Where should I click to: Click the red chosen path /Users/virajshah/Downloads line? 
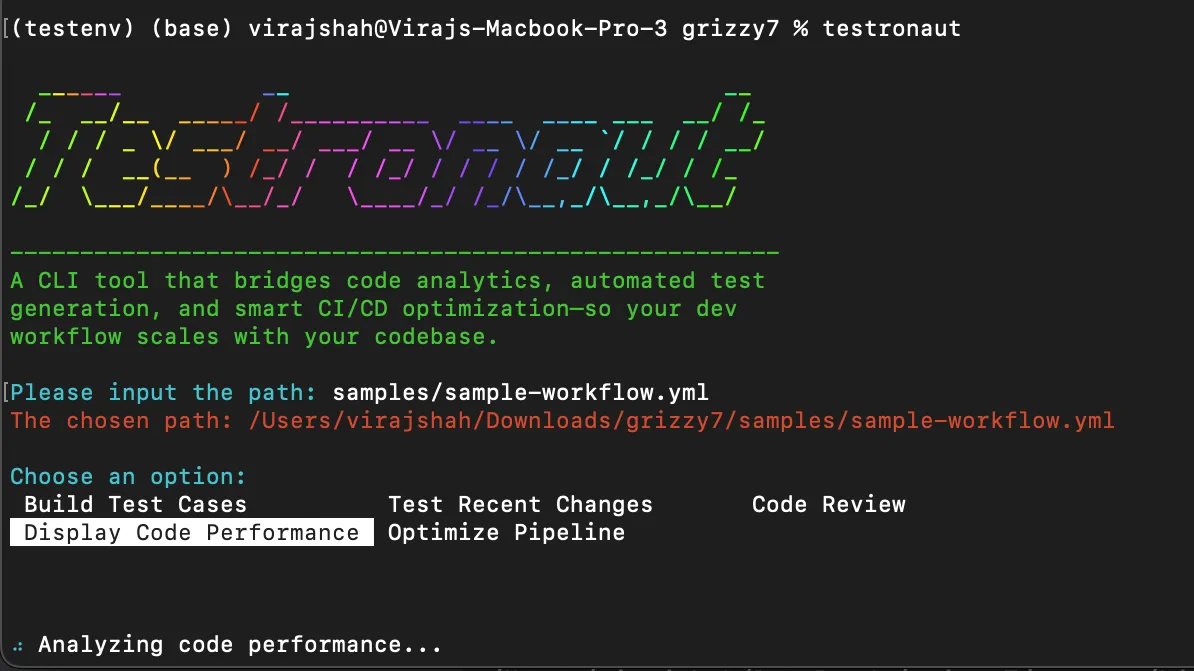pyautogui.click(x=562, y=420)
